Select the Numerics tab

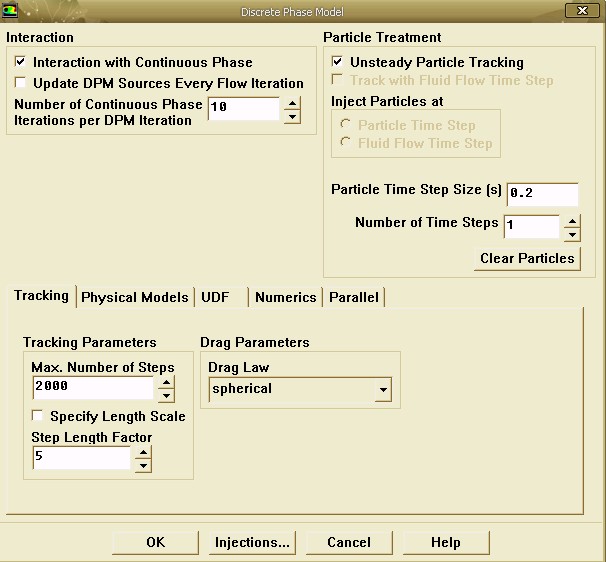[x=285, y=297]
